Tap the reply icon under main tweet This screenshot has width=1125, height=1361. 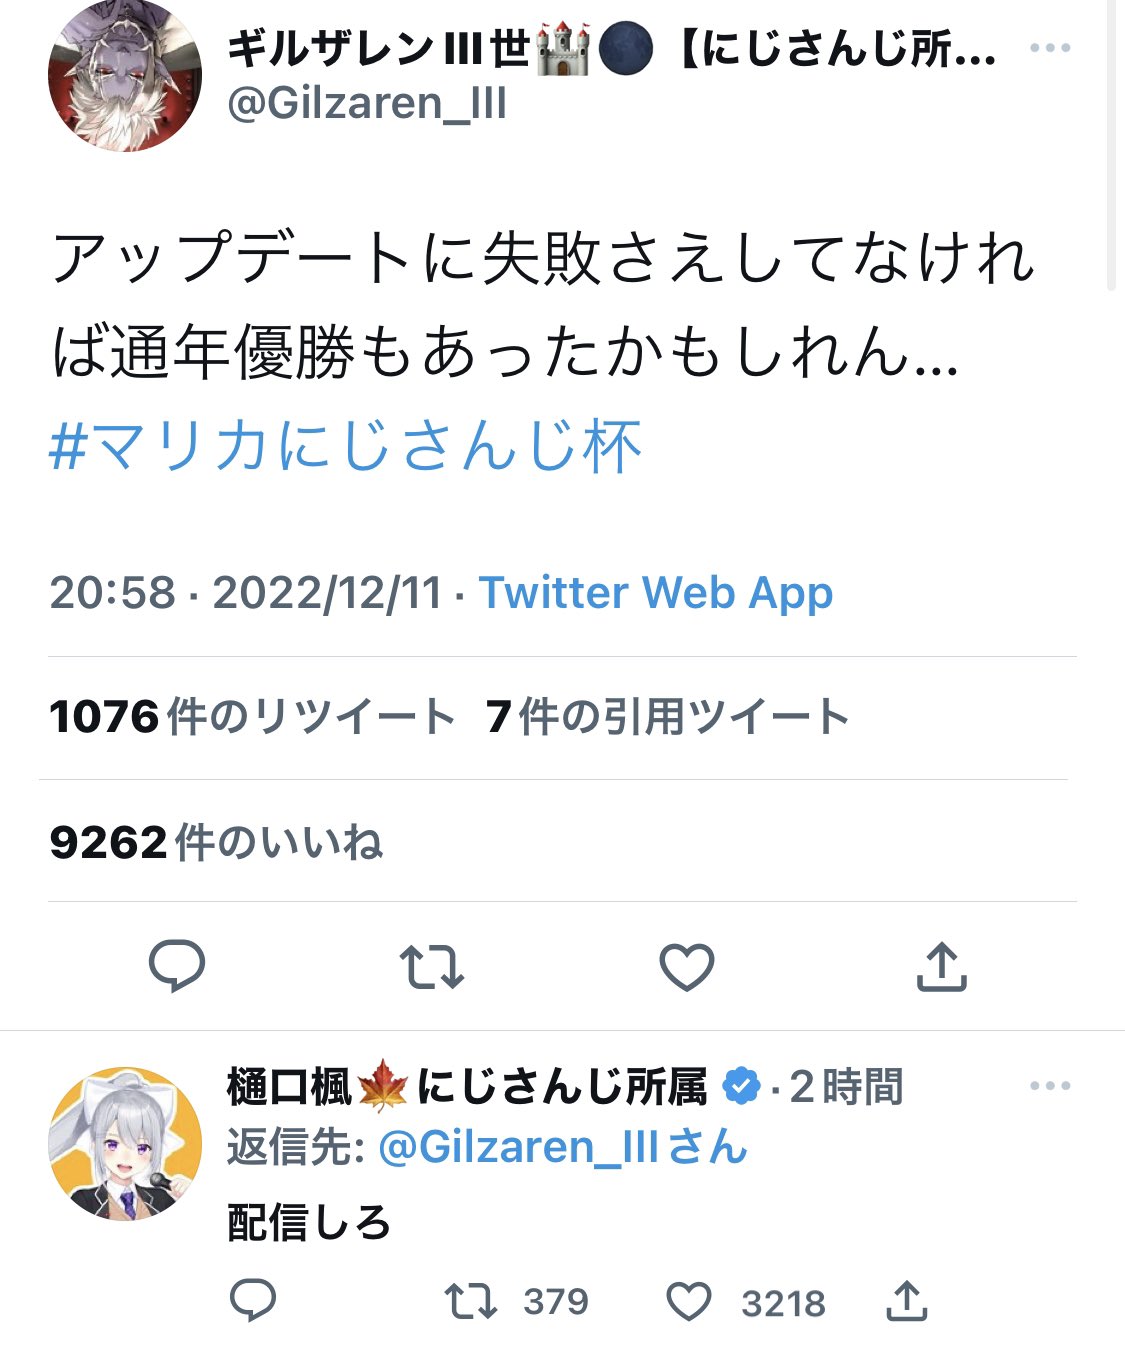pos(177,966)
